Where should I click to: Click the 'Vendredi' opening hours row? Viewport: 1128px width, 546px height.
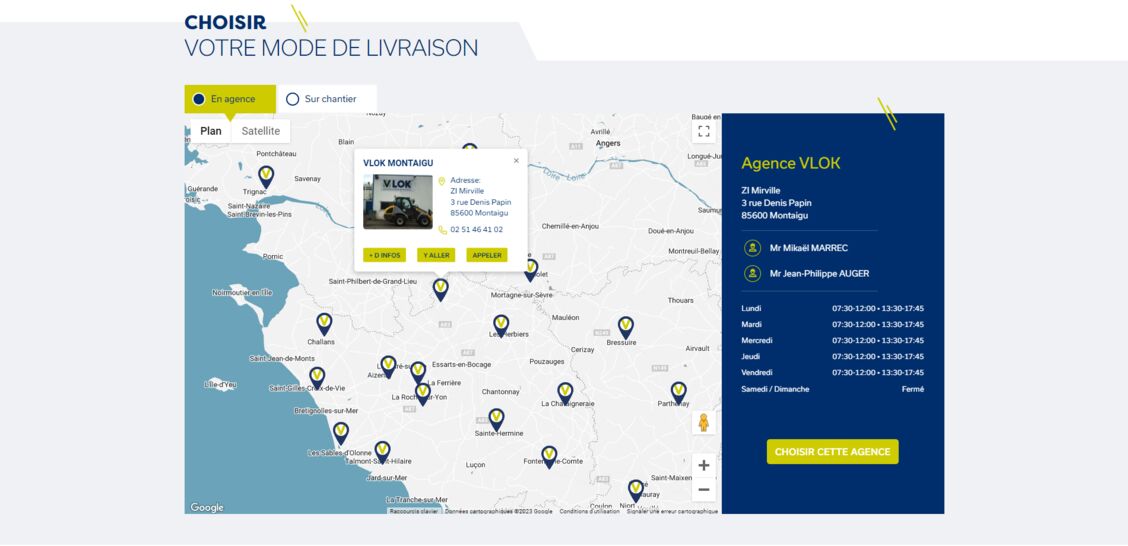(832, 373)
